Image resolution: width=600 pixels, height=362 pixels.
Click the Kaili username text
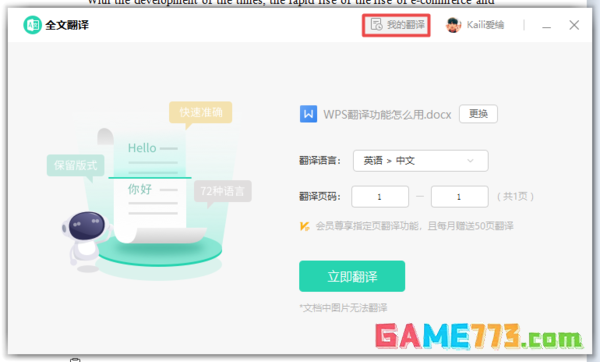[x=485, y=25]
